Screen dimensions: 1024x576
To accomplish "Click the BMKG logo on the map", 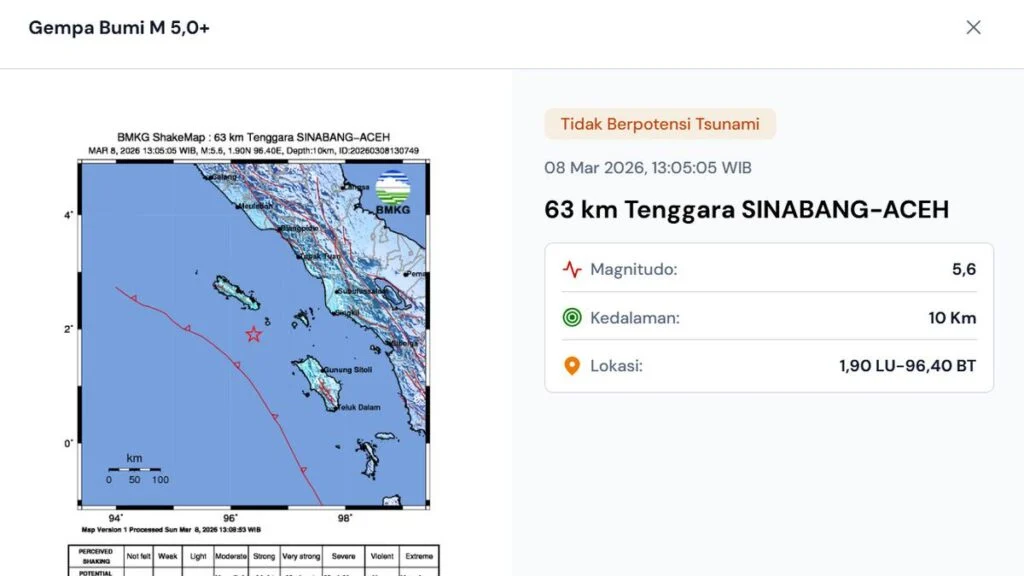I will click(393, 193).
